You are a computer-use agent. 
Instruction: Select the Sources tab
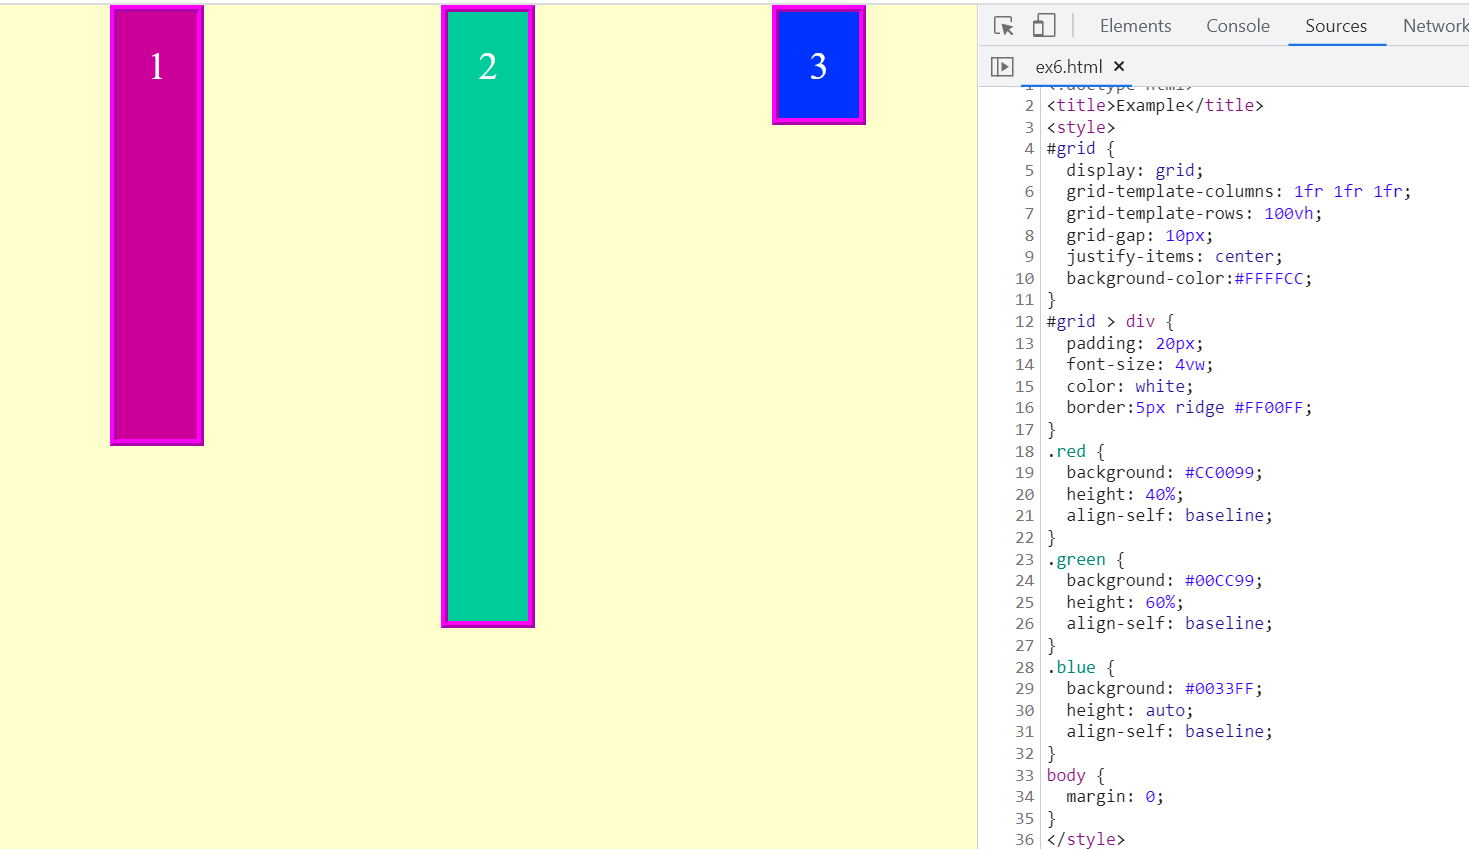tap(1335, 26)
